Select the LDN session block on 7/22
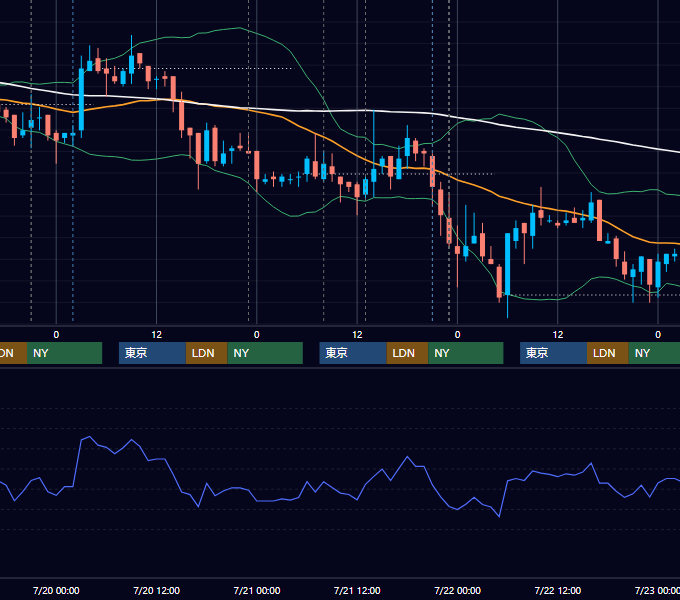Image resolution: width=680 pixels, height=600 pixels. pos(608,353)
